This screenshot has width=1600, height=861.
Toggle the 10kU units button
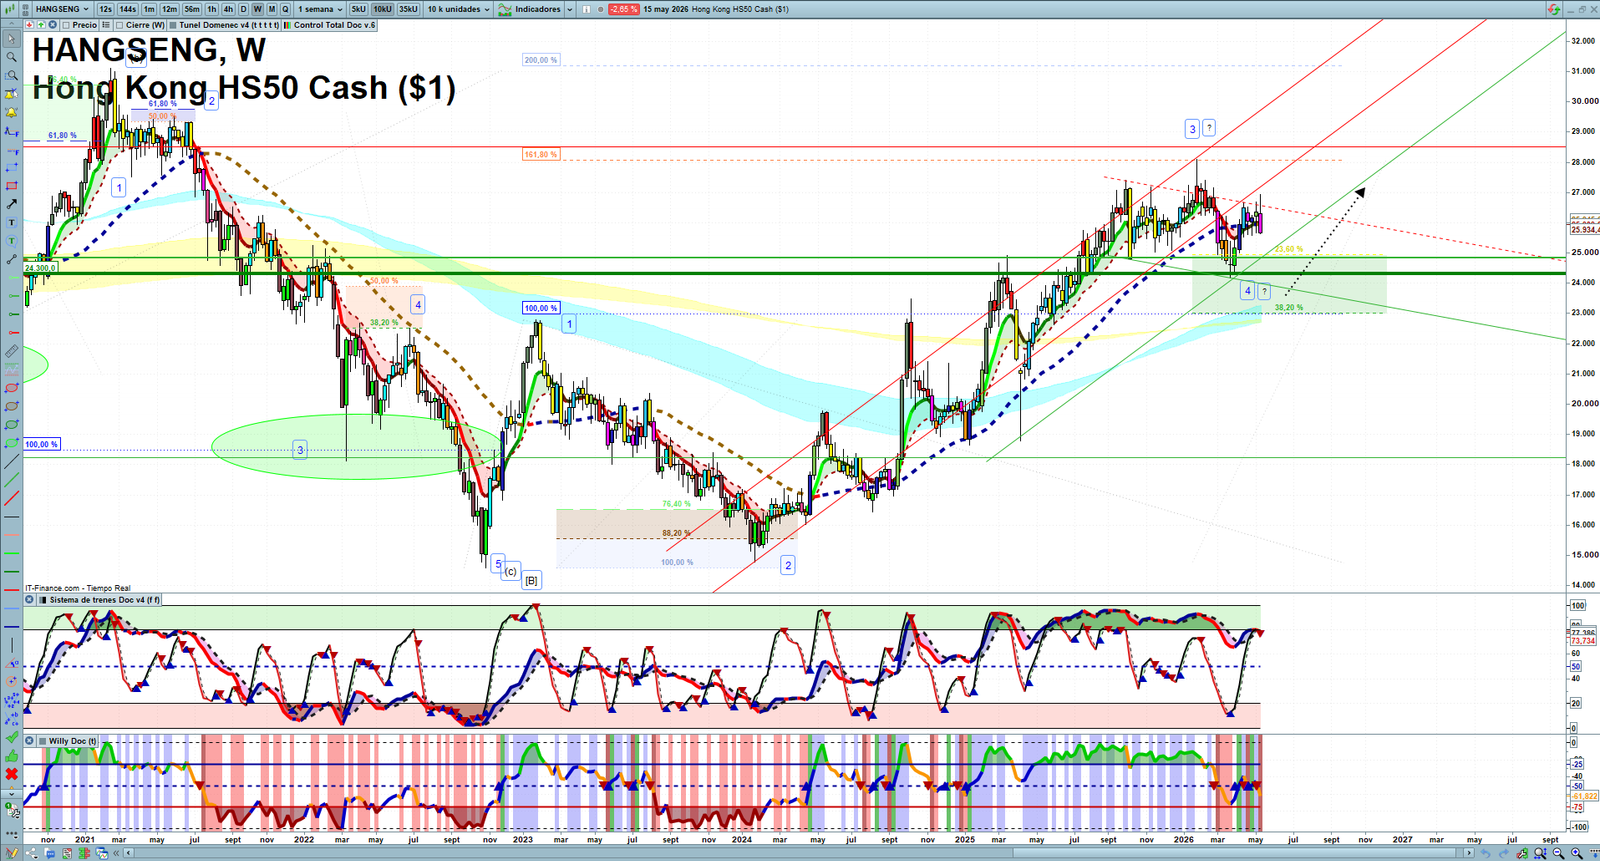[383, 9]
